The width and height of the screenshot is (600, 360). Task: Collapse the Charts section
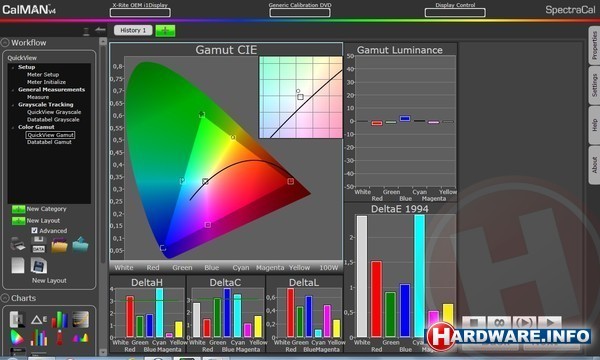[5, 298]
